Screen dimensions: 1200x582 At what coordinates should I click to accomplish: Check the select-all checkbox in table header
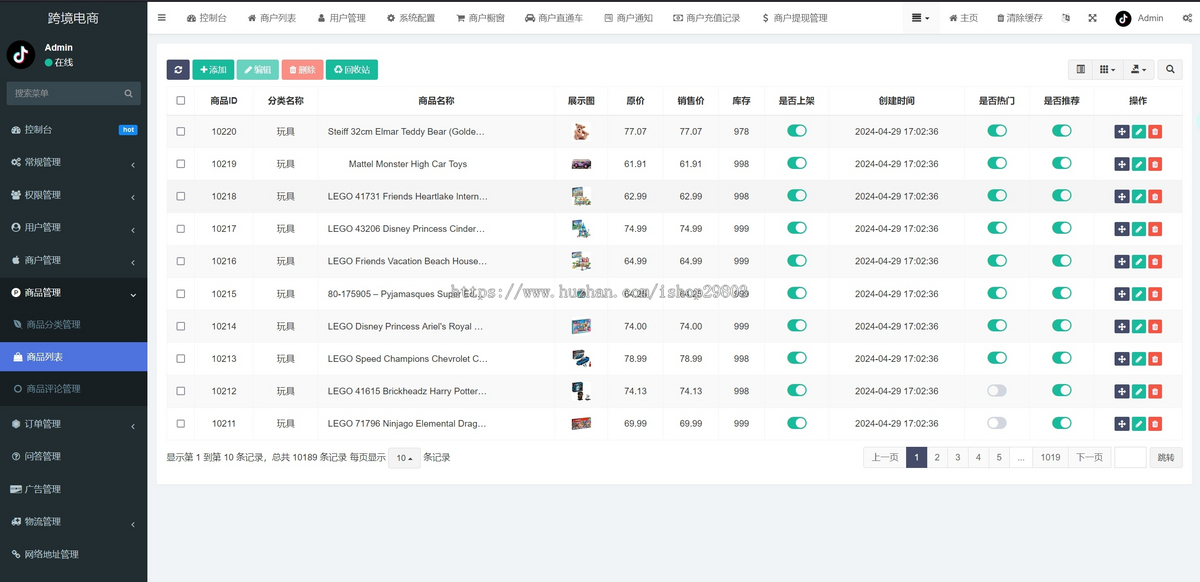coord(181,100)
